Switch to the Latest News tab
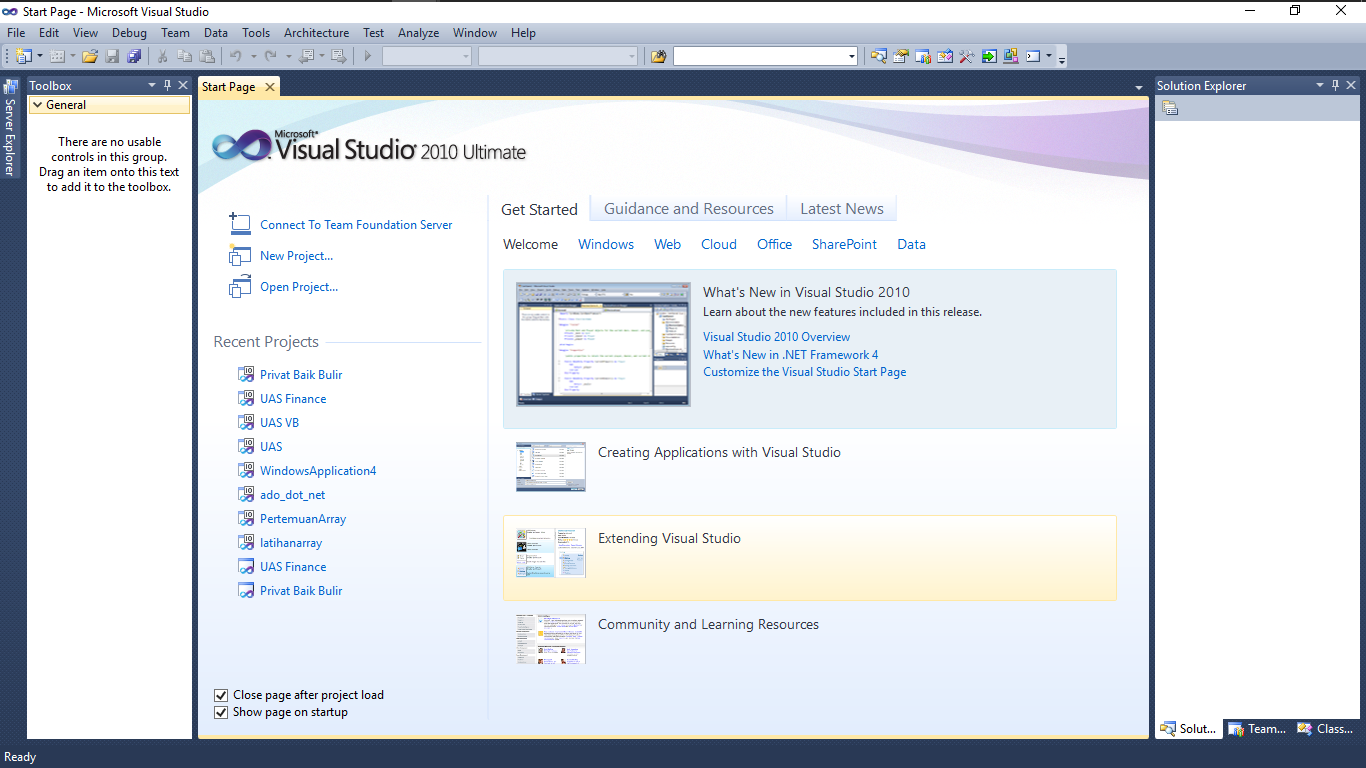The height and width of the screenshot is (768, 1366). [842, 209]
